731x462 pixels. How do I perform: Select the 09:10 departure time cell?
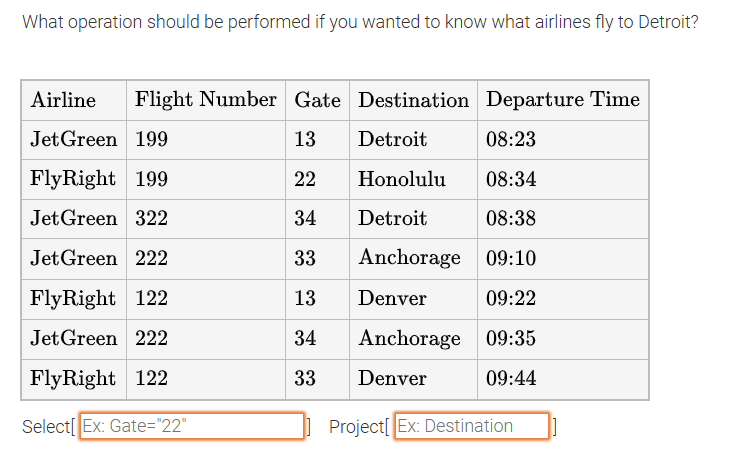[x=511, y=258]
